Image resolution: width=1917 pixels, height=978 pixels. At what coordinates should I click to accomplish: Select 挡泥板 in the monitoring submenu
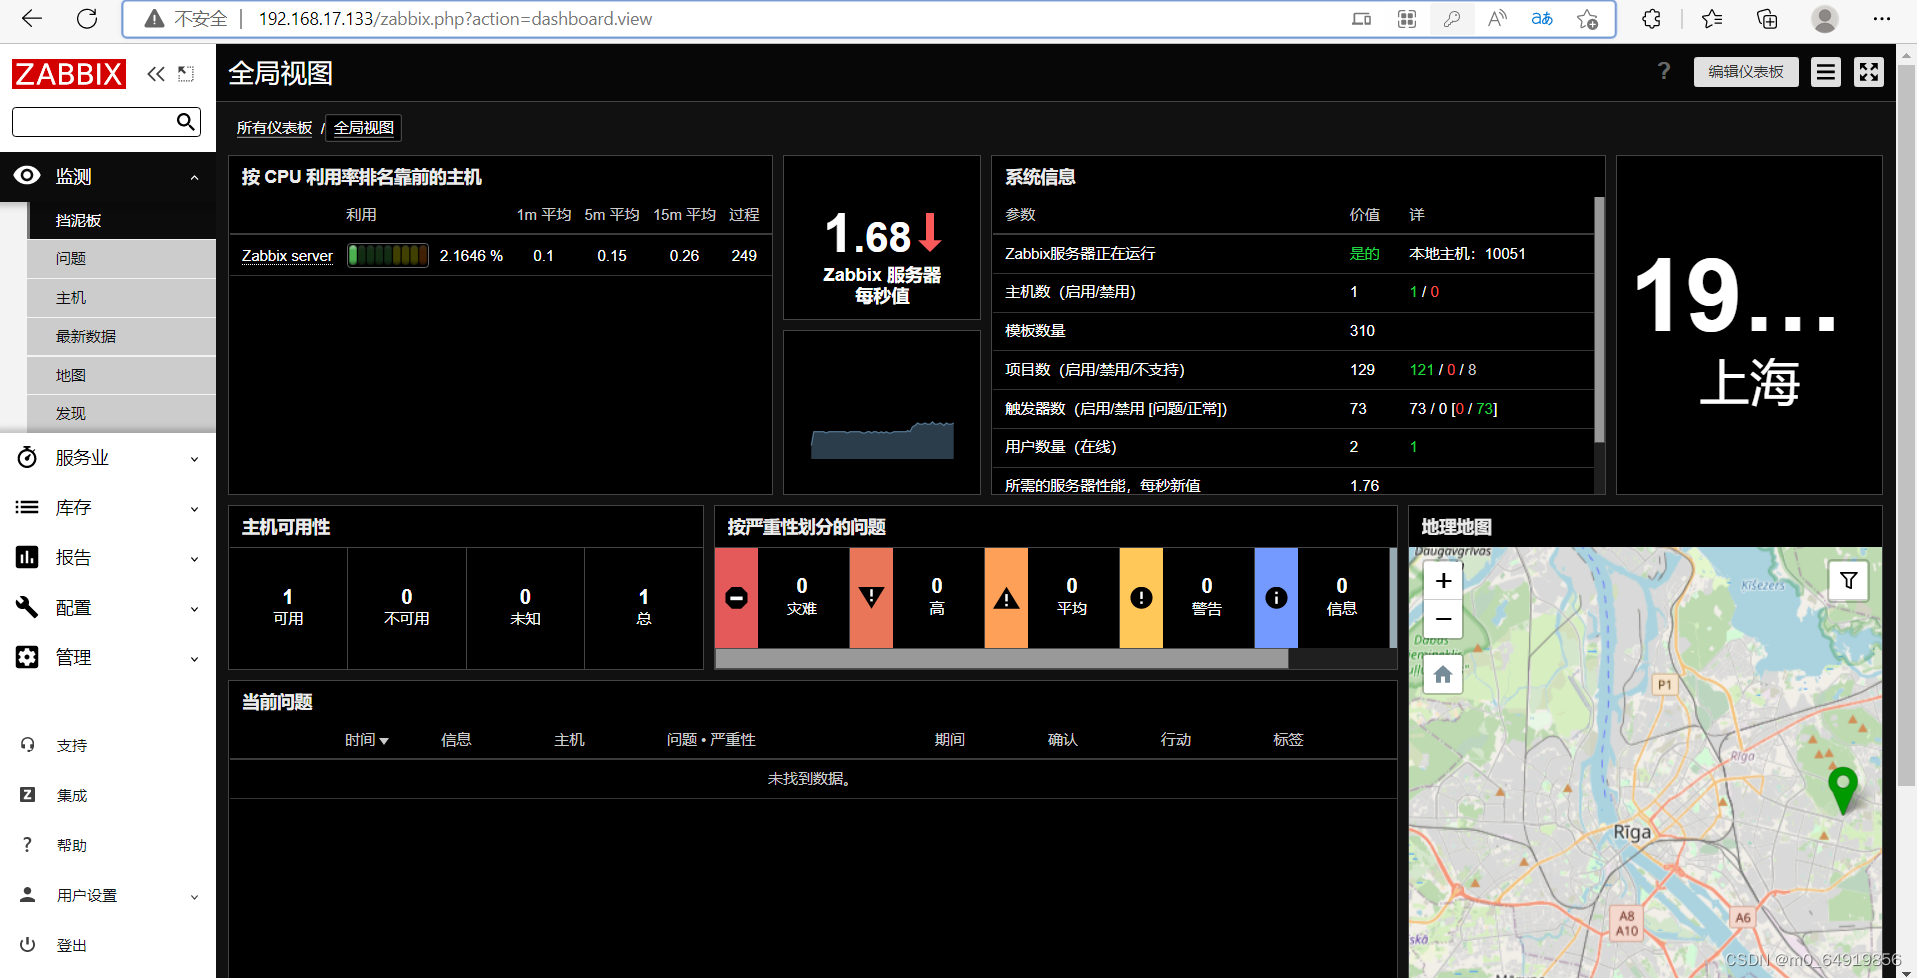[x=122, y=220]
